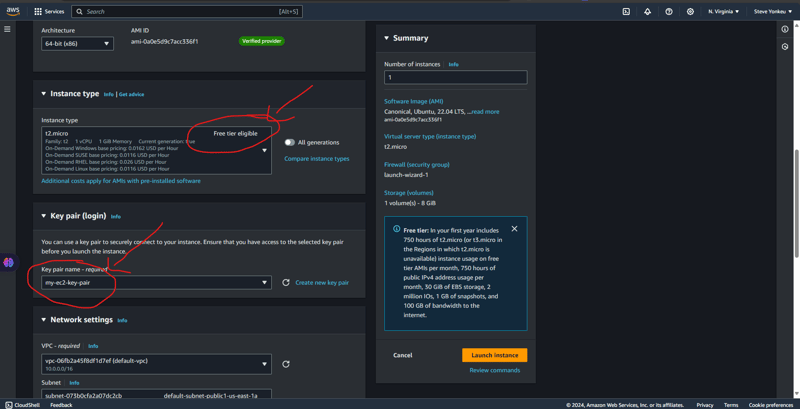The image size is (800, 409).
Task: Click the Cancel button
Action: tap(403, 355)
